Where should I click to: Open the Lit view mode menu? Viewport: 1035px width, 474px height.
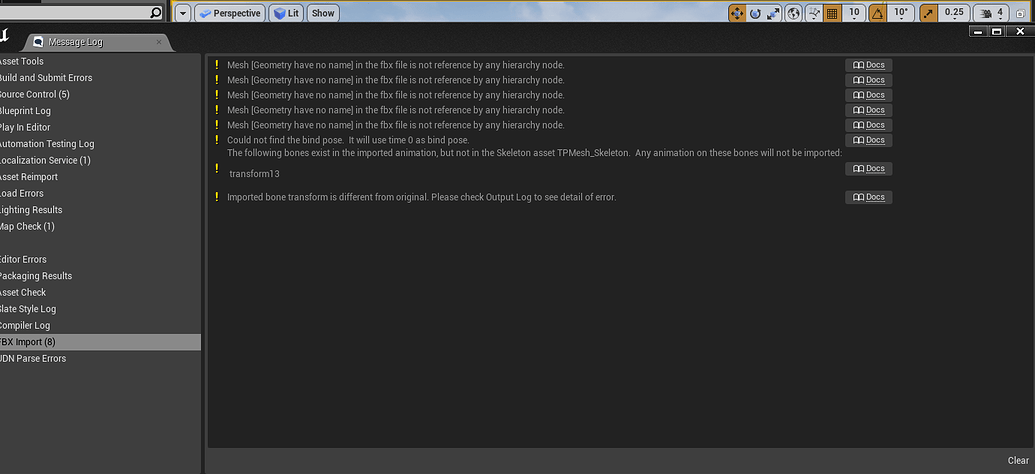pos(286,13)
